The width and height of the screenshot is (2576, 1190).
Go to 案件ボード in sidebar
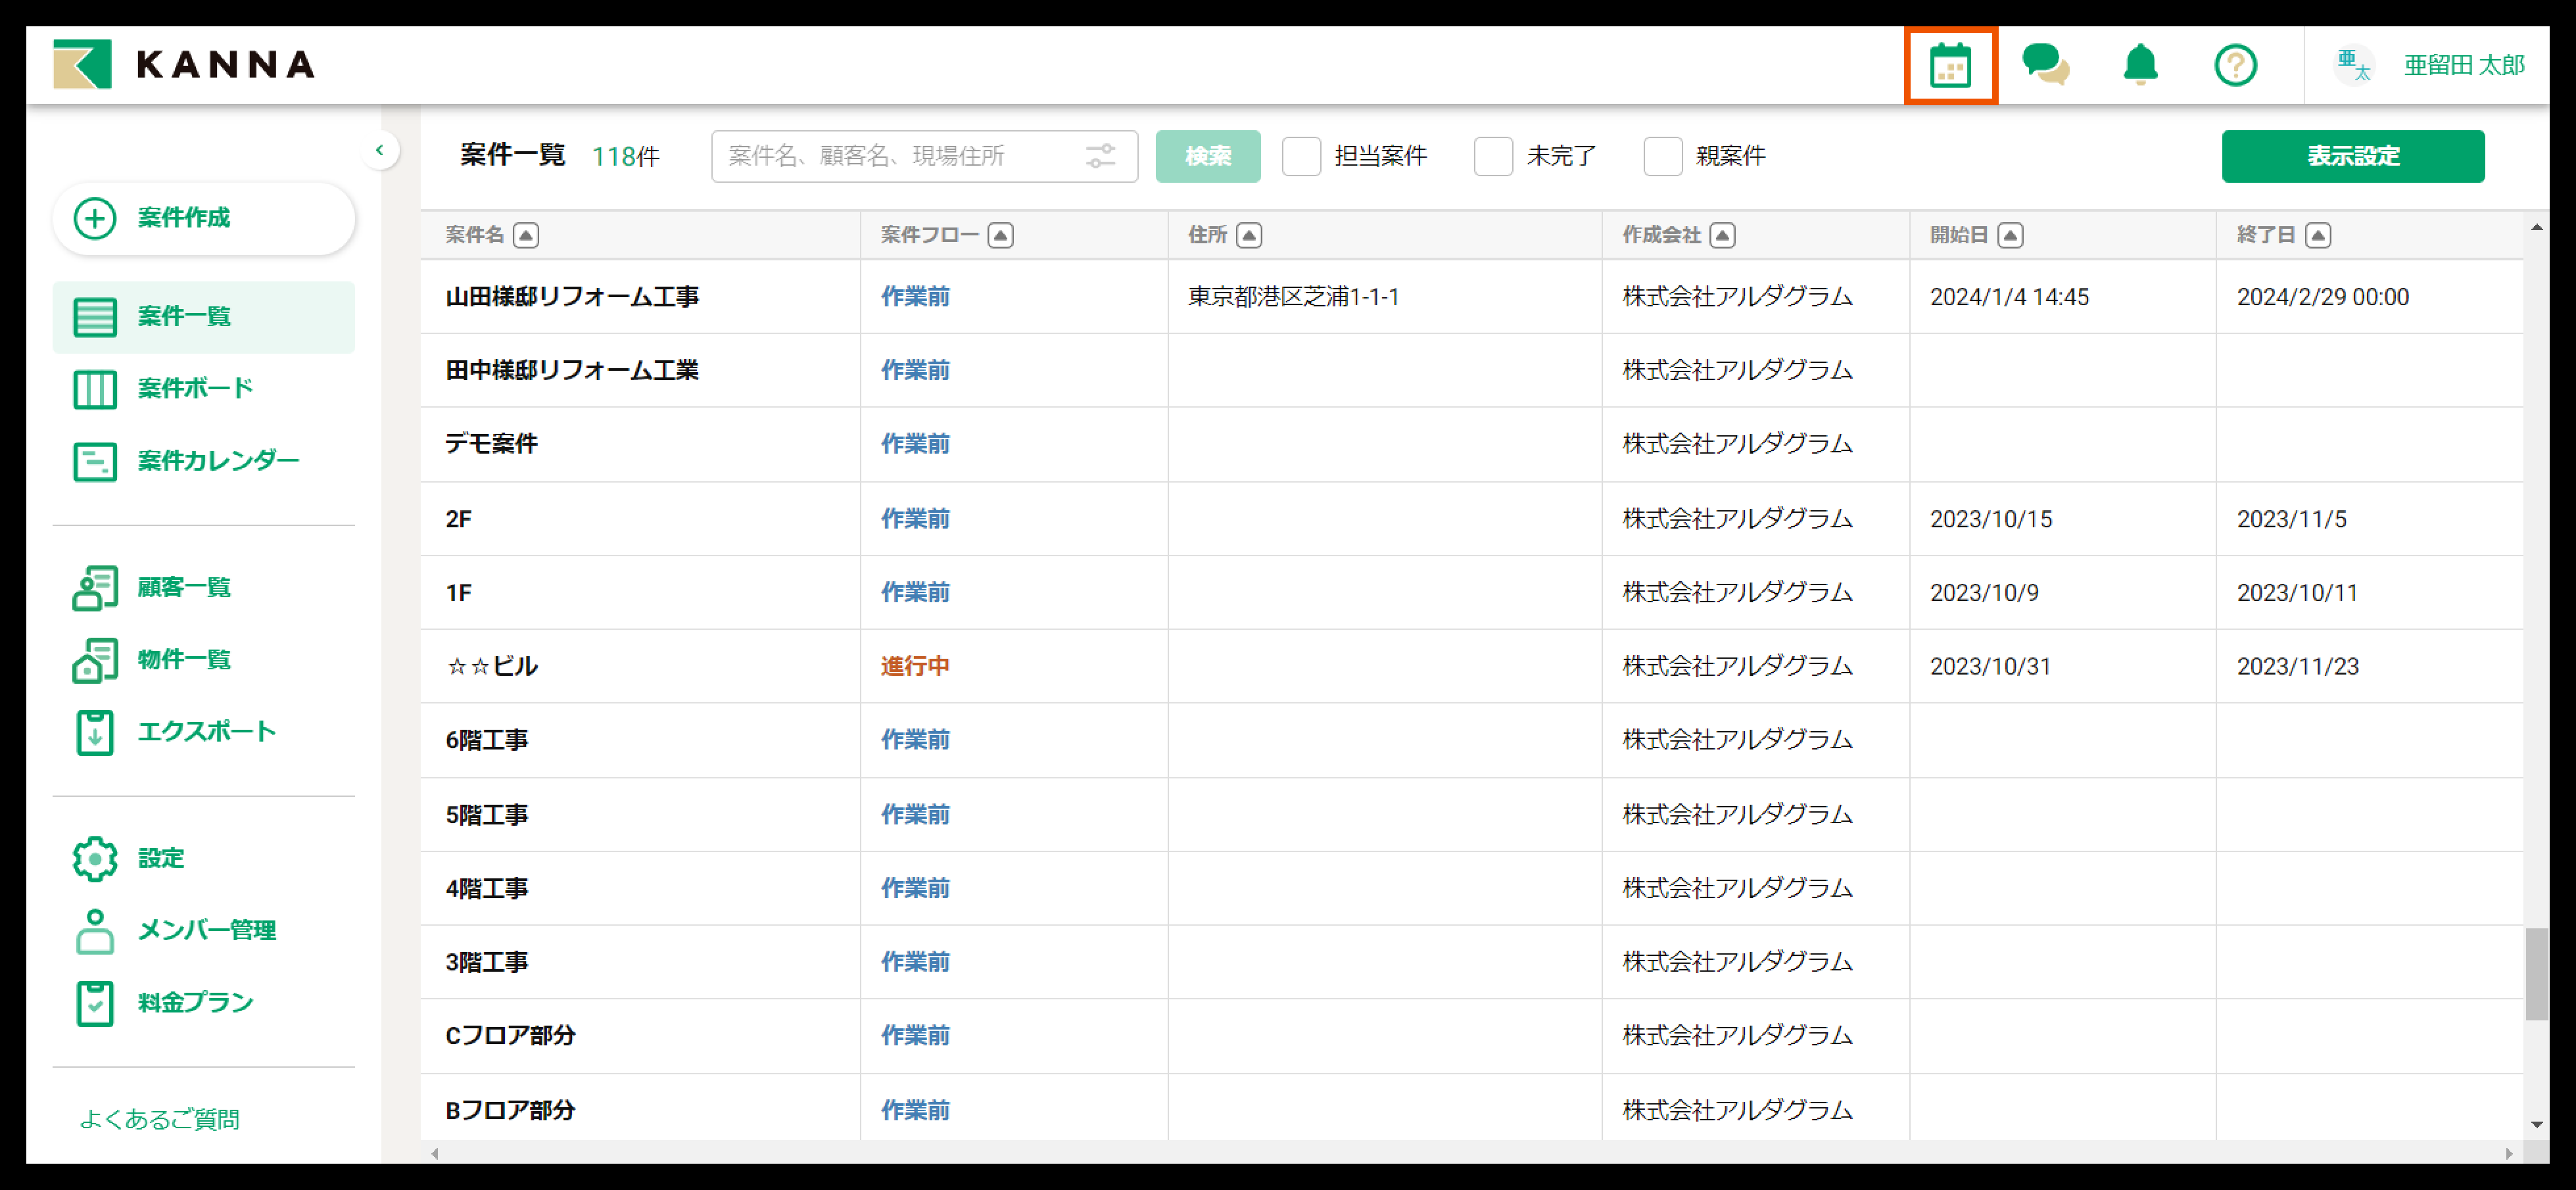pyautogui.click(x=195, y=388)
